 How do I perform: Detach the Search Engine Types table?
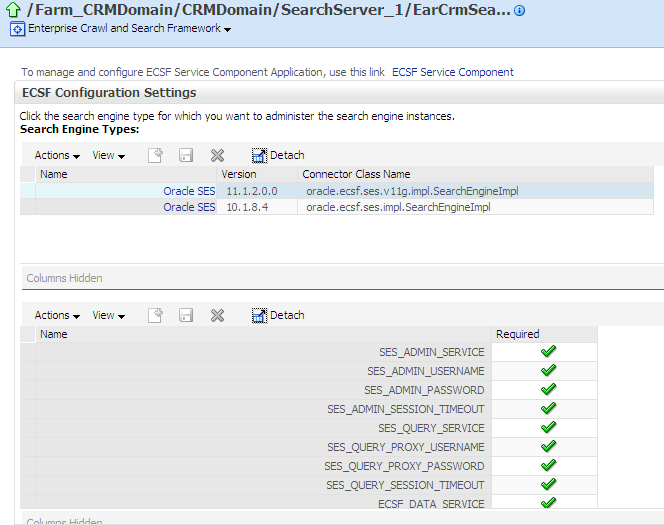[x=278, y=155]
